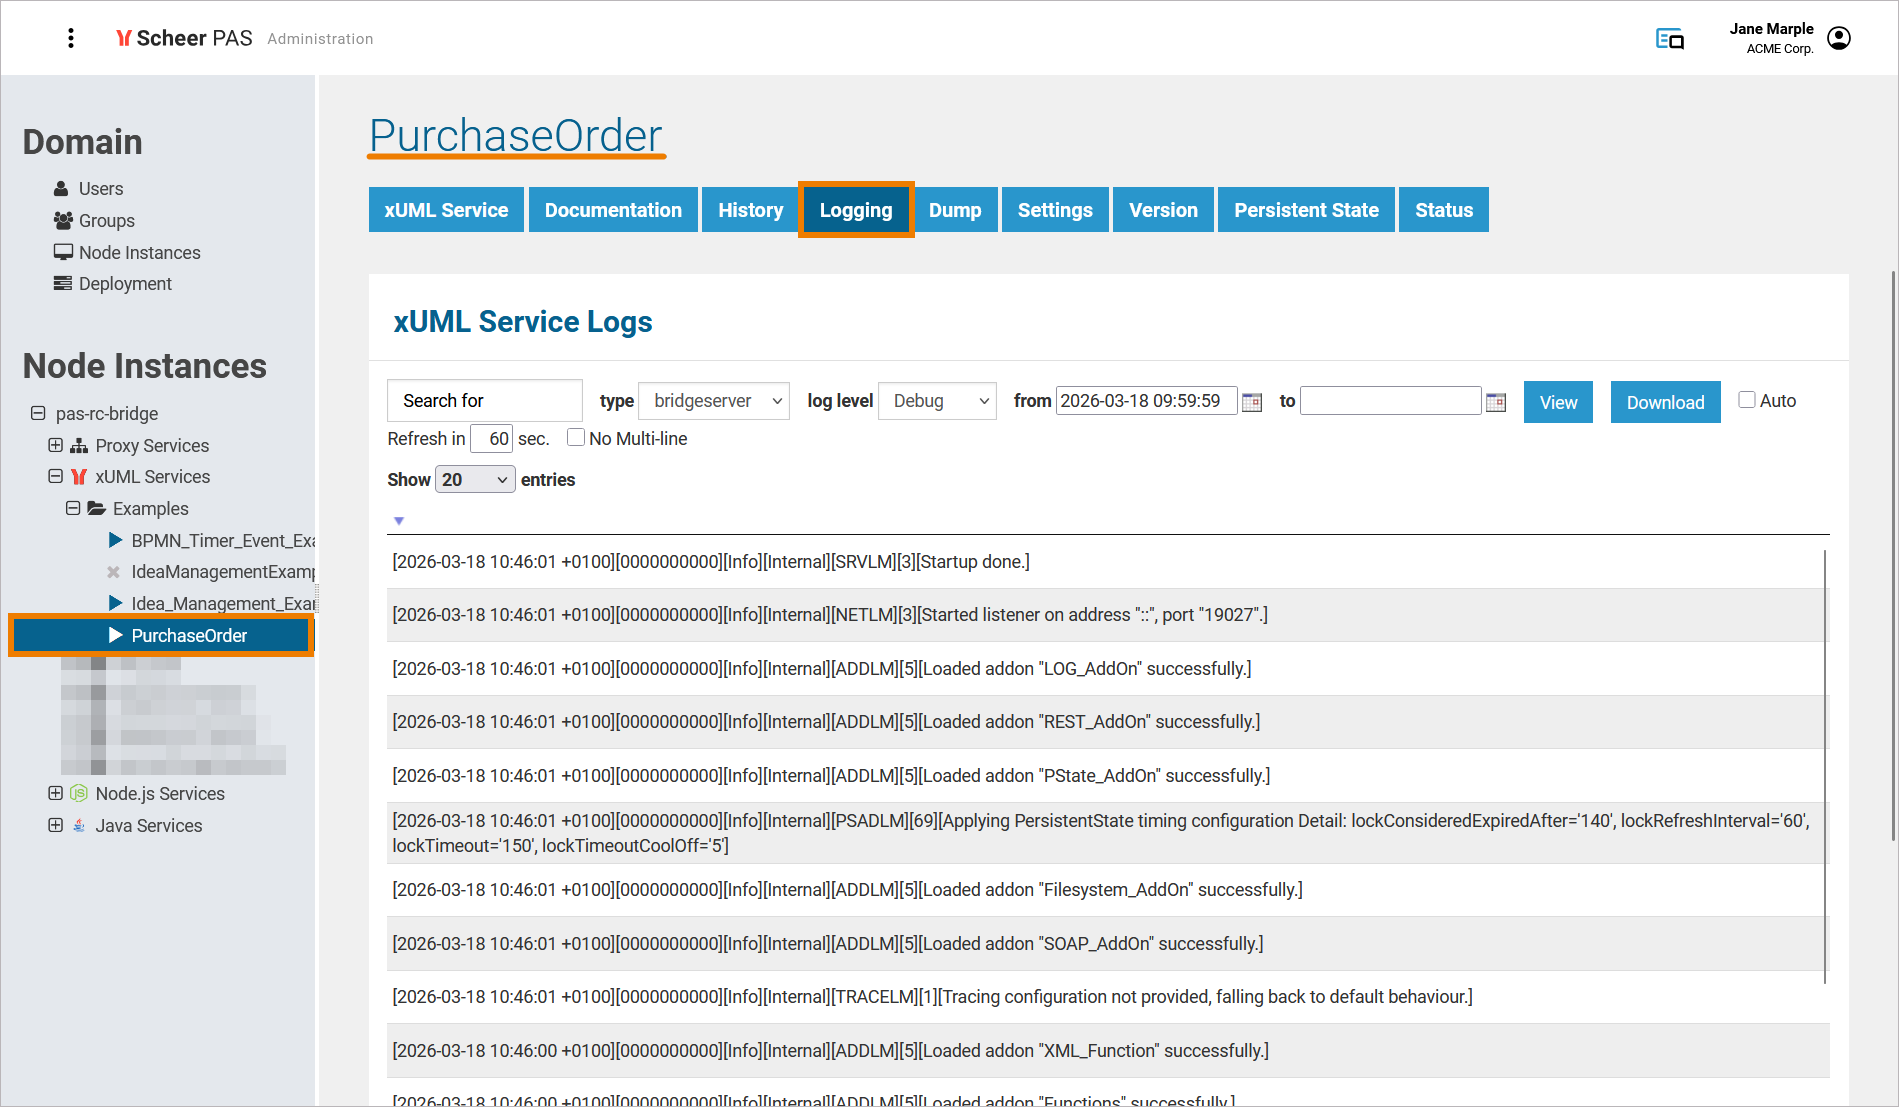Viewport: 1899px width, 1107px height.
Task: Click the Users icon in Domain
Action: point(62,189)
